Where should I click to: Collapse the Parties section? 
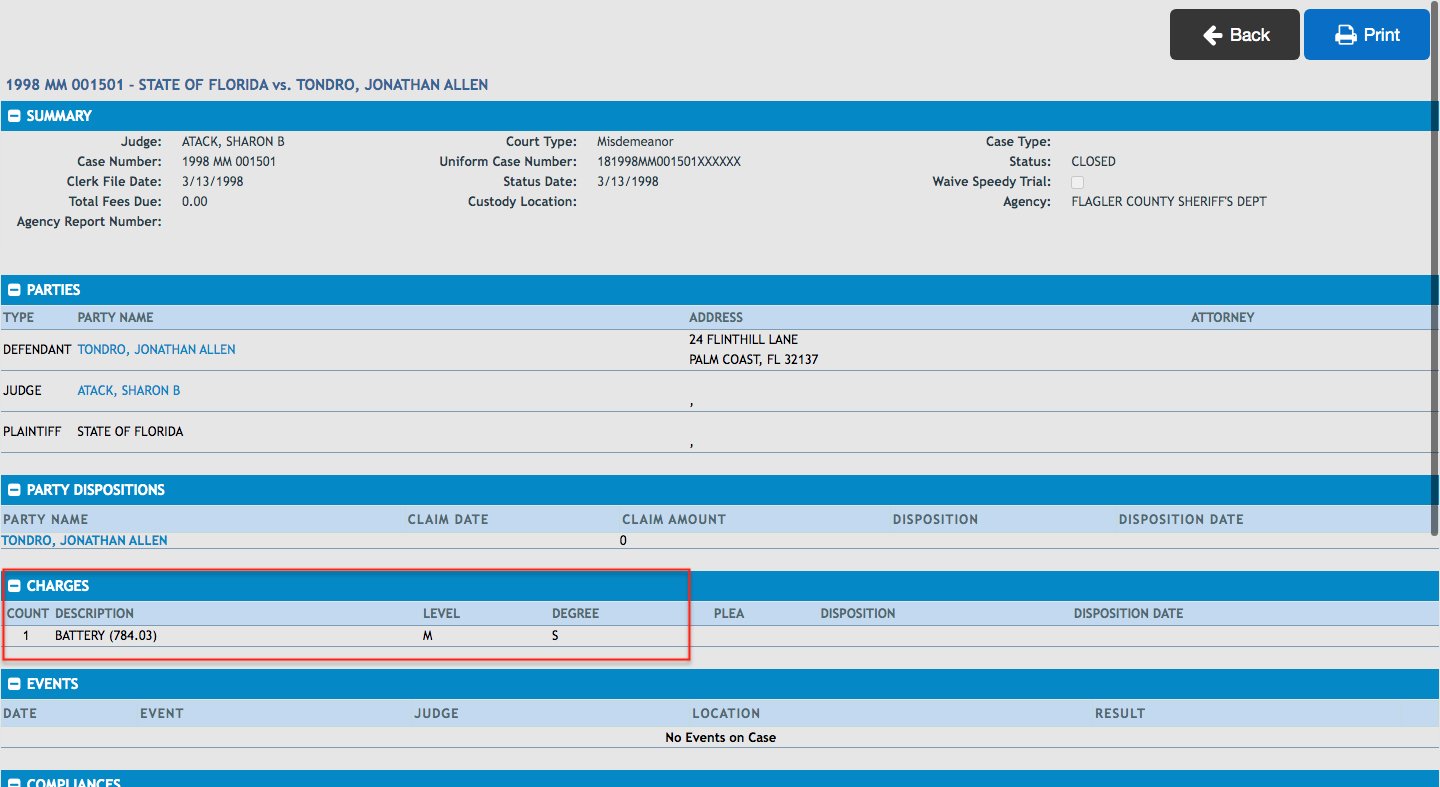(15, 290)
